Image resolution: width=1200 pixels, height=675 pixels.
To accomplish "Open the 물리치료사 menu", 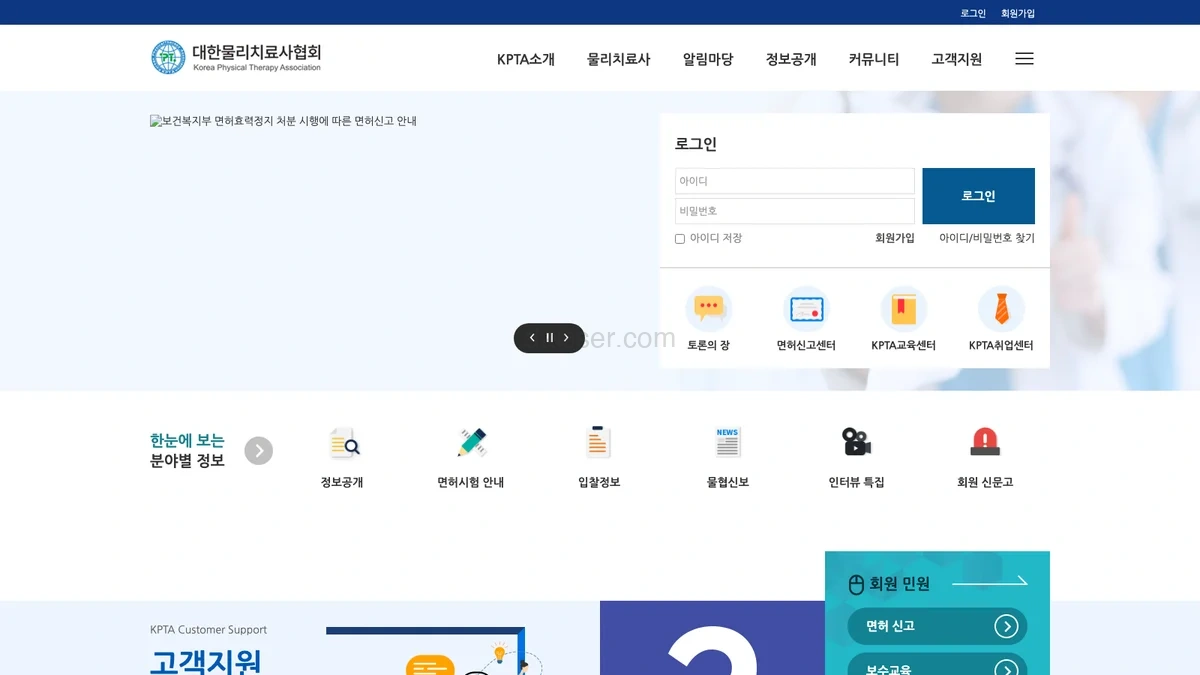I will [619, 59].
